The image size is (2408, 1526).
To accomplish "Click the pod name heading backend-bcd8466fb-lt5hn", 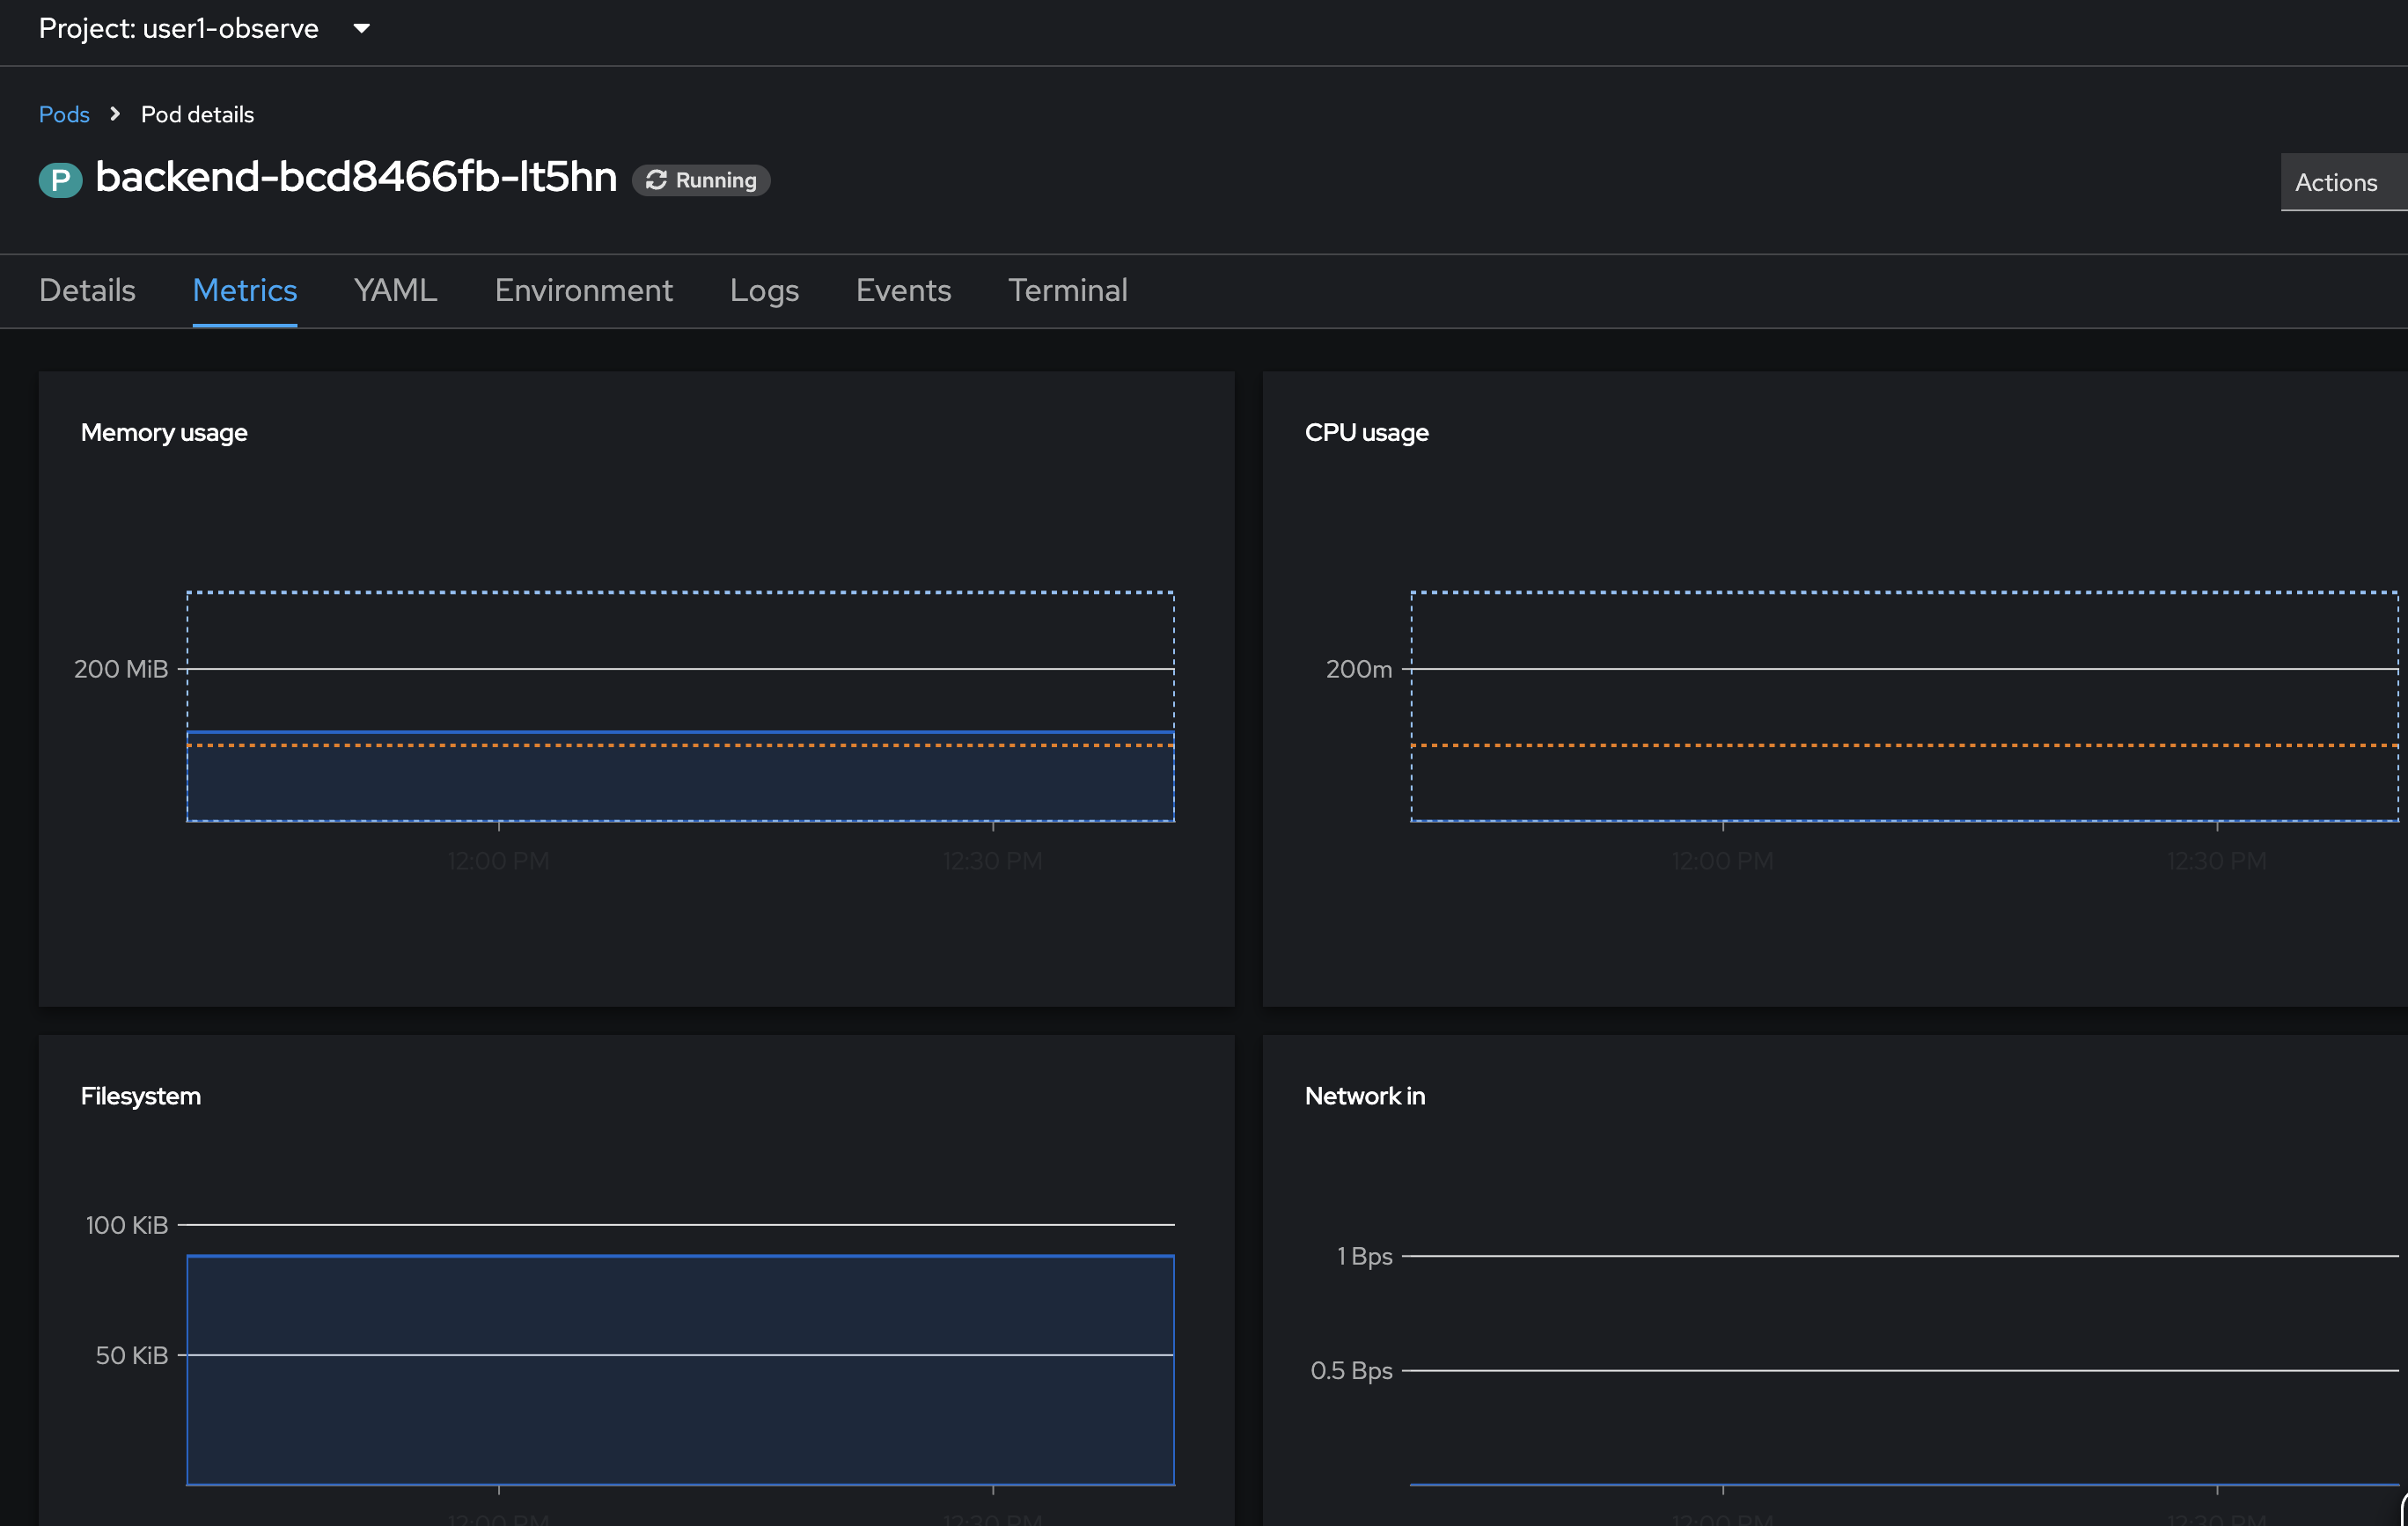I will (356, 177).
